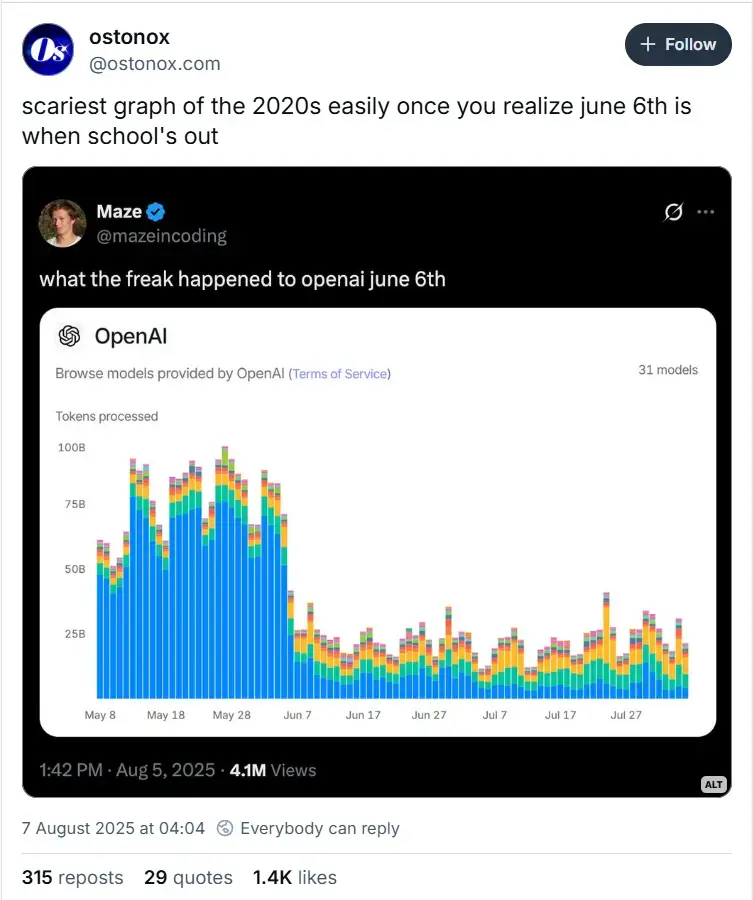Click the reply-settings icon beside Everybody can reply

point(226,828)
